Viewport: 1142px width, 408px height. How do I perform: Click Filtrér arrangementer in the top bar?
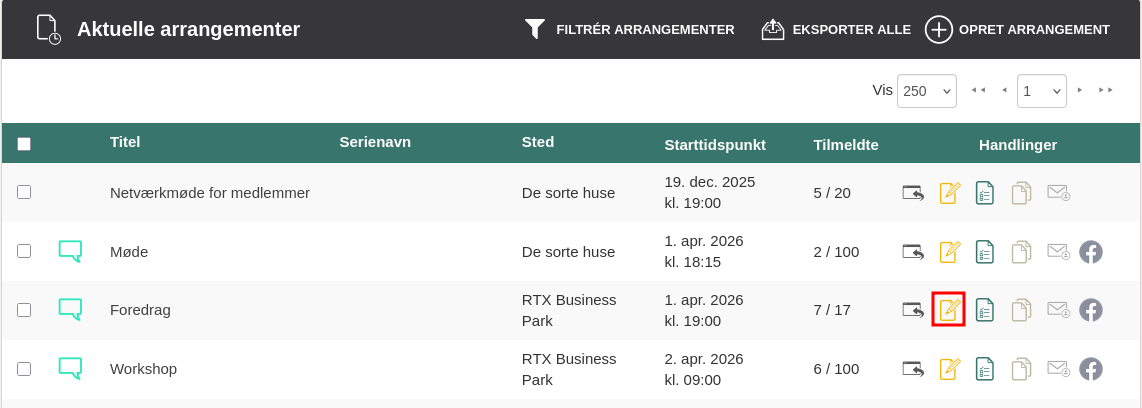630,29
